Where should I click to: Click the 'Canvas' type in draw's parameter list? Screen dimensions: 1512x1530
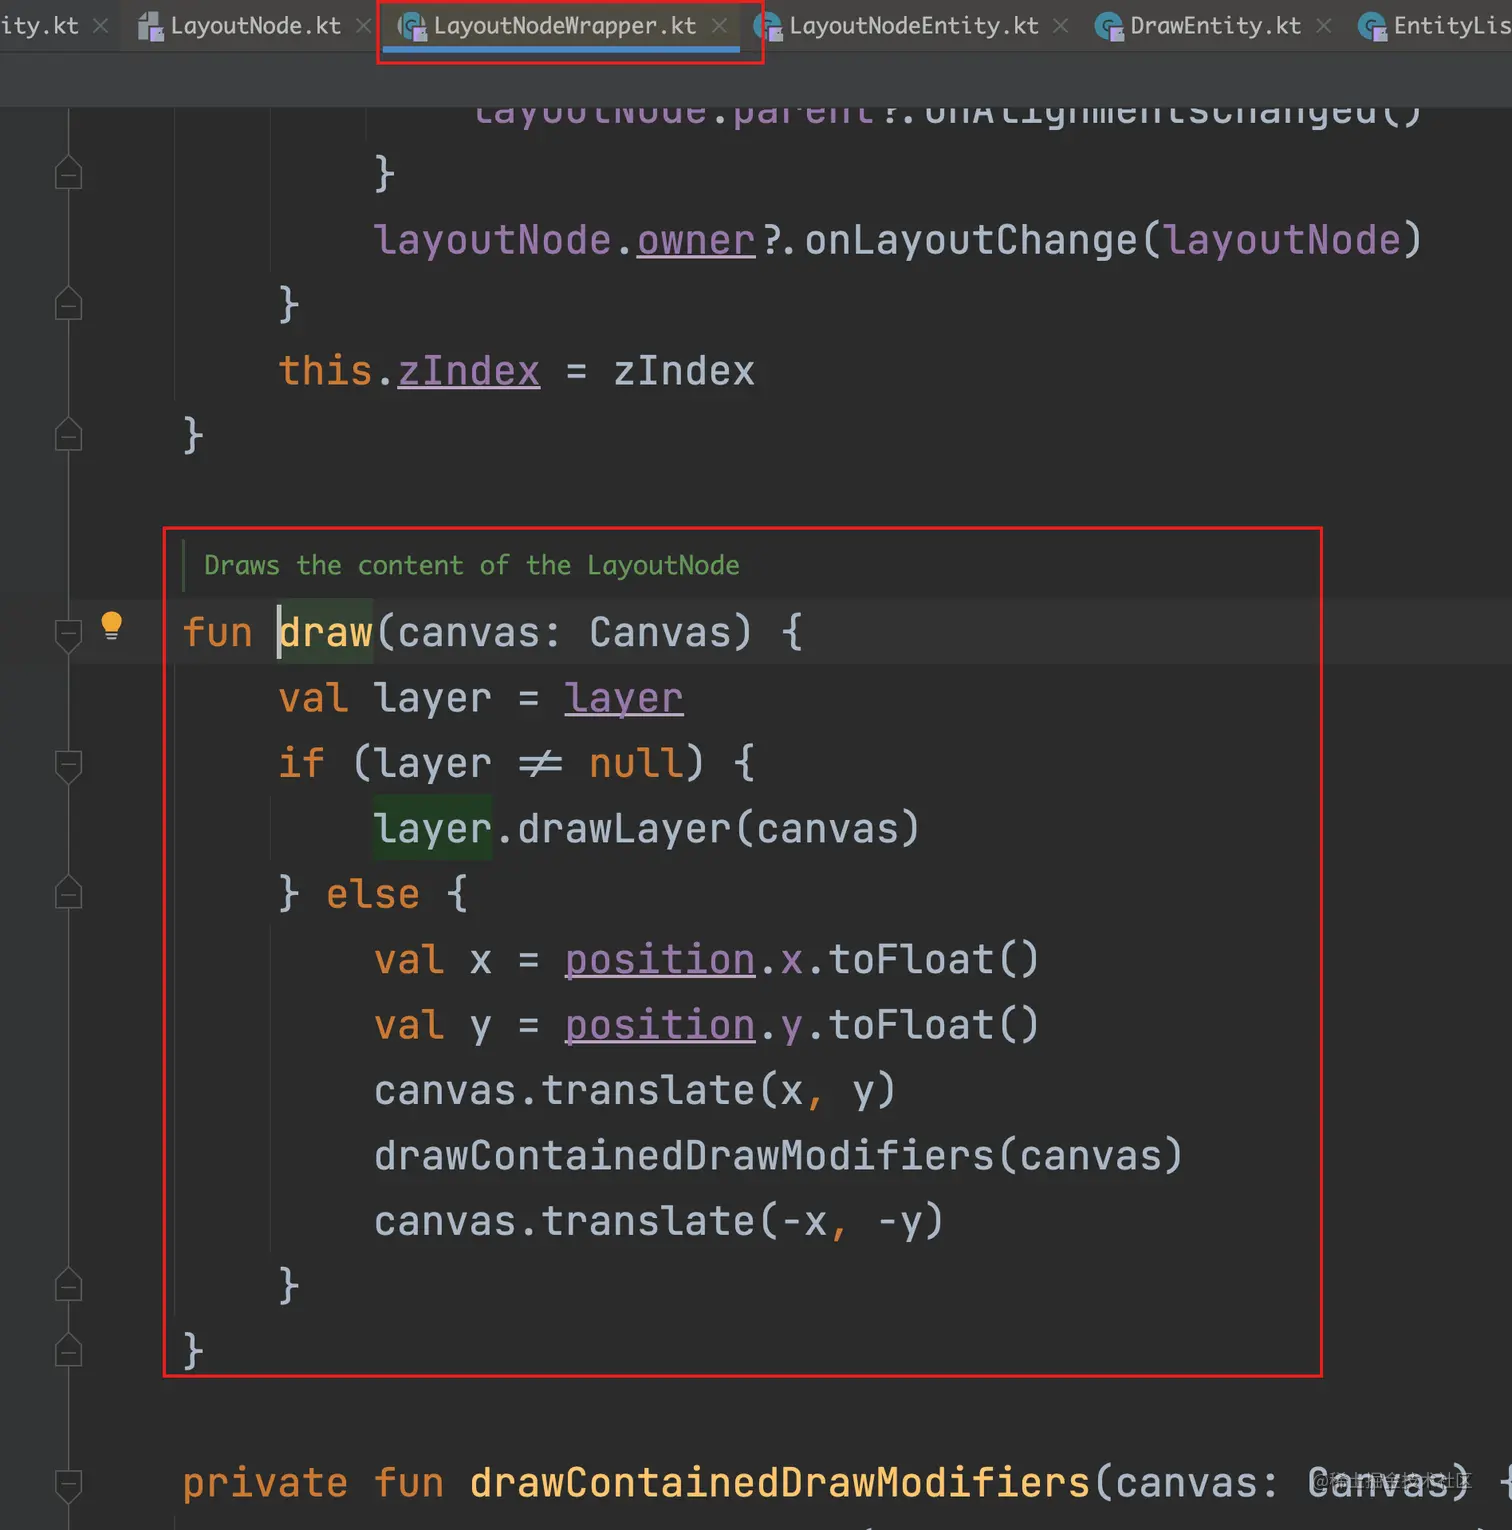click(660, 632)
